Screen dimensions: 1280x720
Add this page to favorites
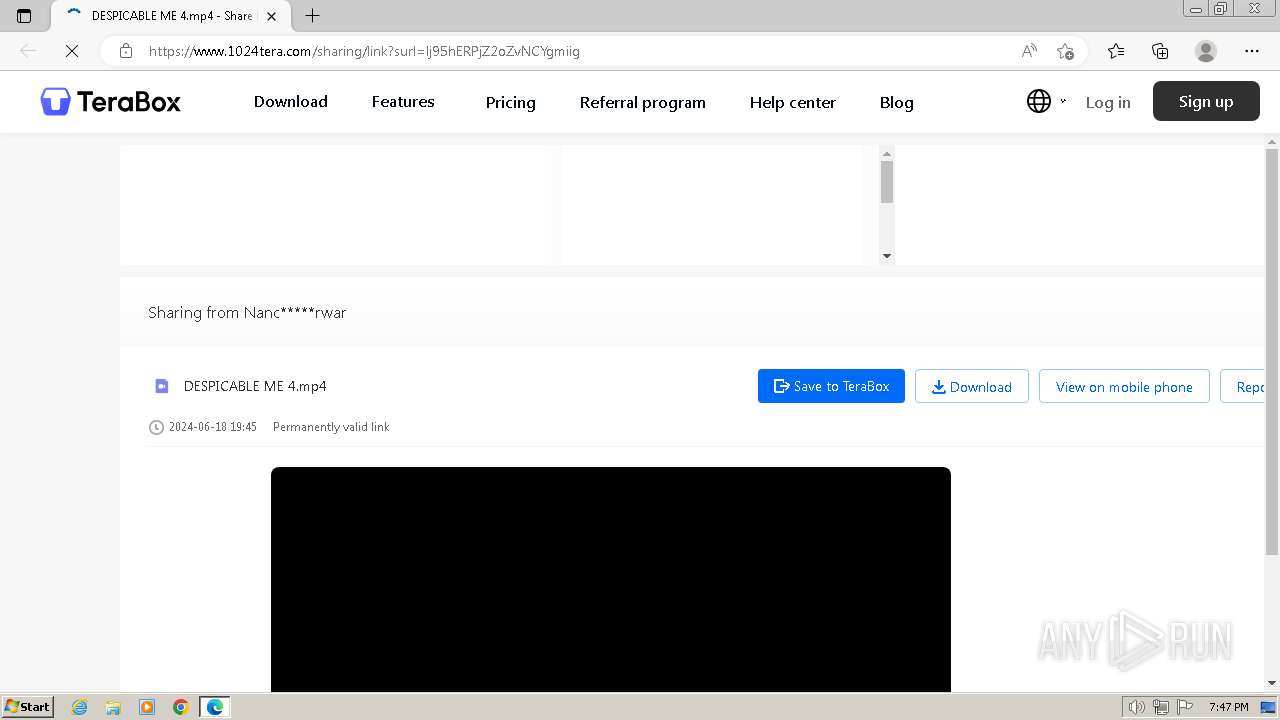tap(1065, 51)
